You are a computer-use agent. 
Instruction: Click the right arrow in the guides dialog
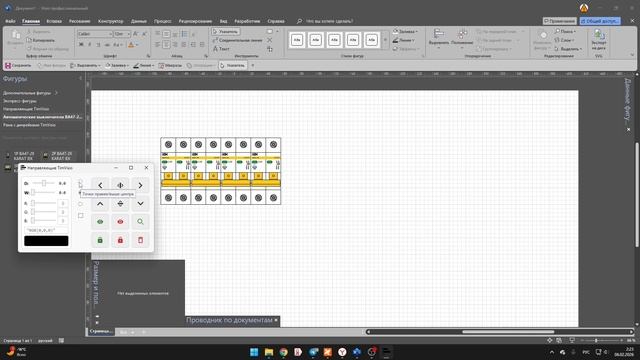tap(140, 185)
